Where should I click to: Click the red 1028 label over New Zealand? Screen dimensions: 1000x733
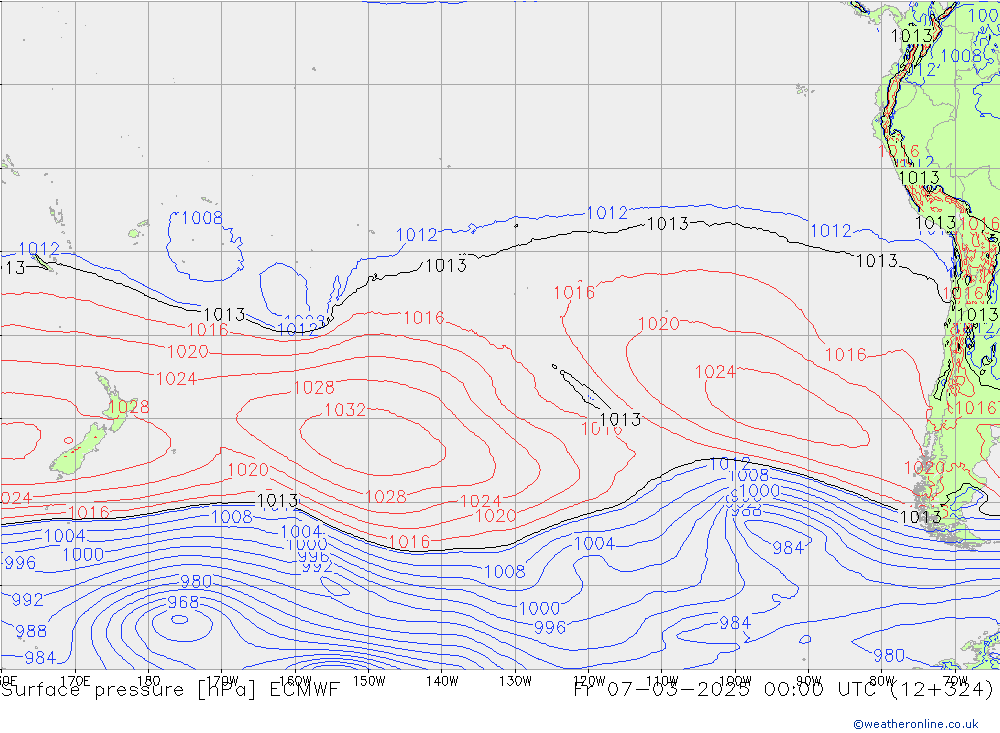pyautogui.click(x=128, y=407)
